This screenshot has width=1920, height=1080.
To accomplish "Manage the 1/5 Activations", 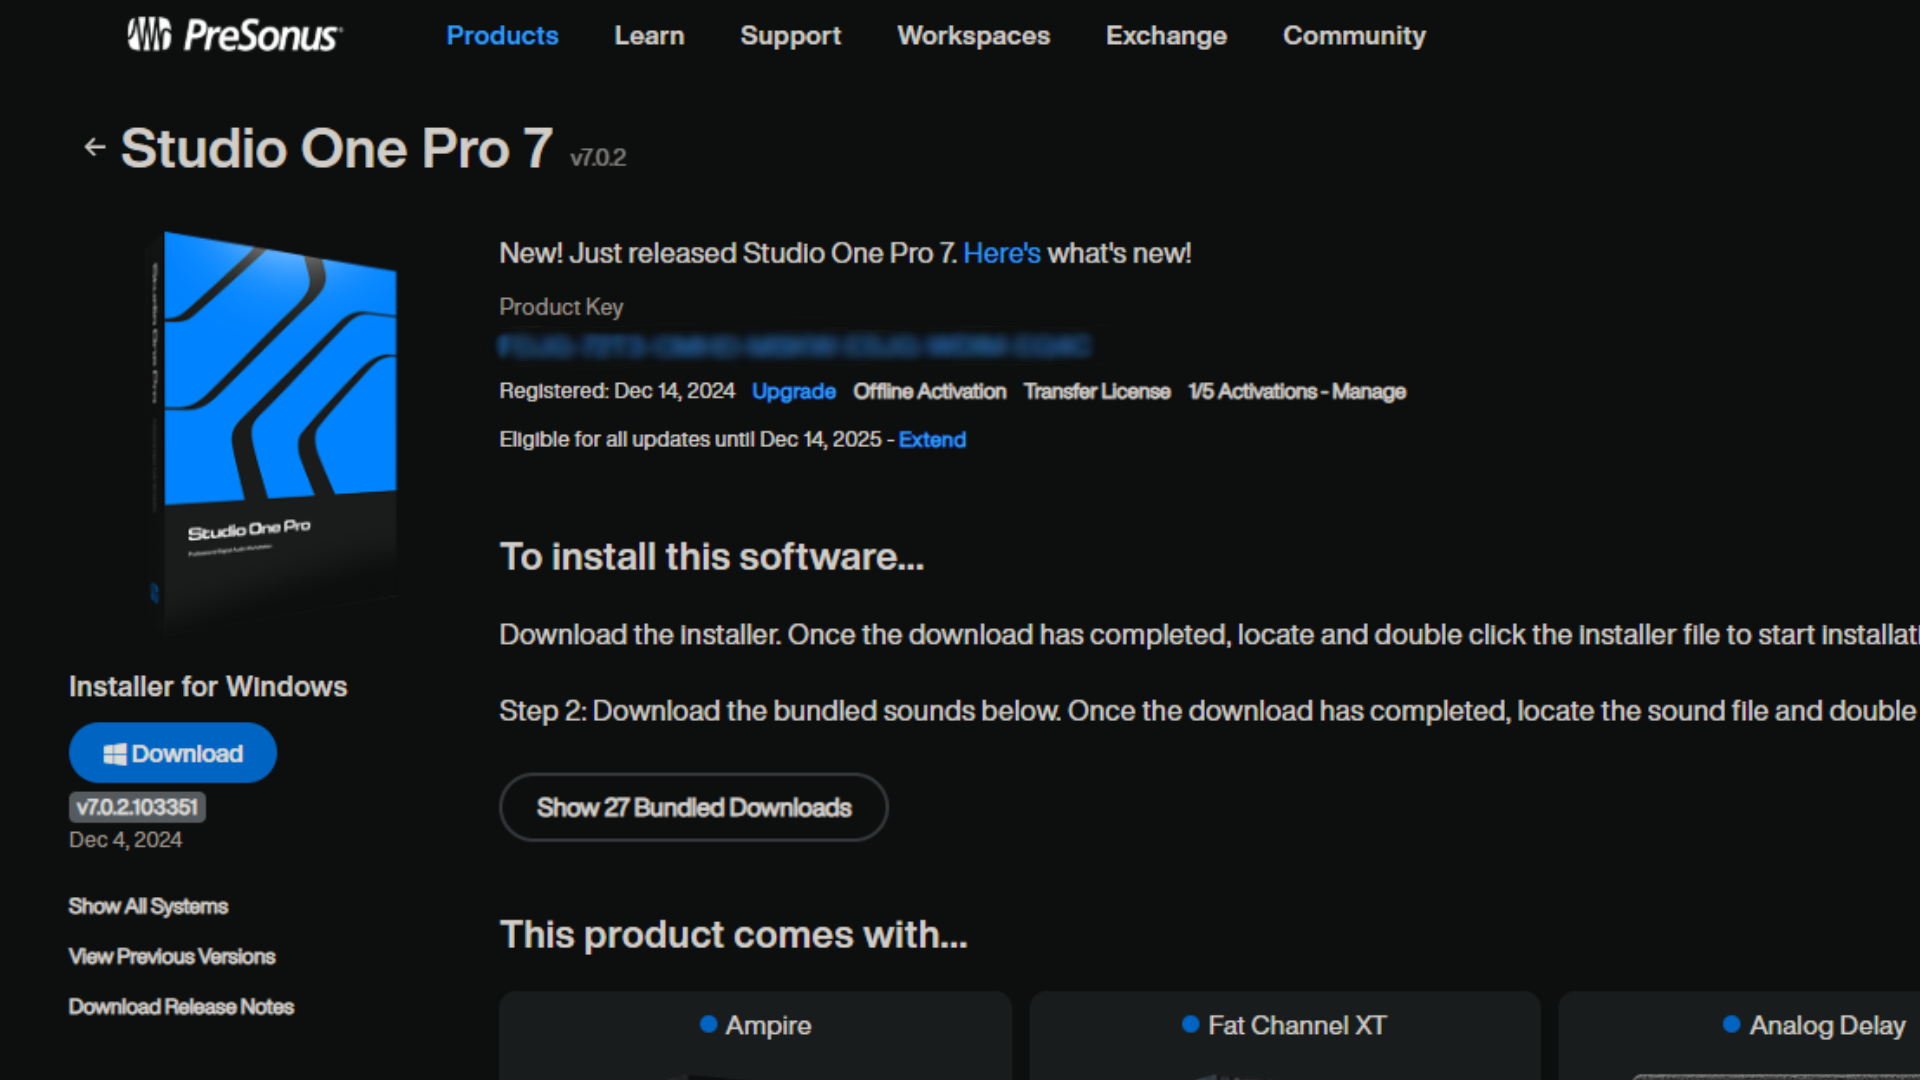I will pos(1296,391).
